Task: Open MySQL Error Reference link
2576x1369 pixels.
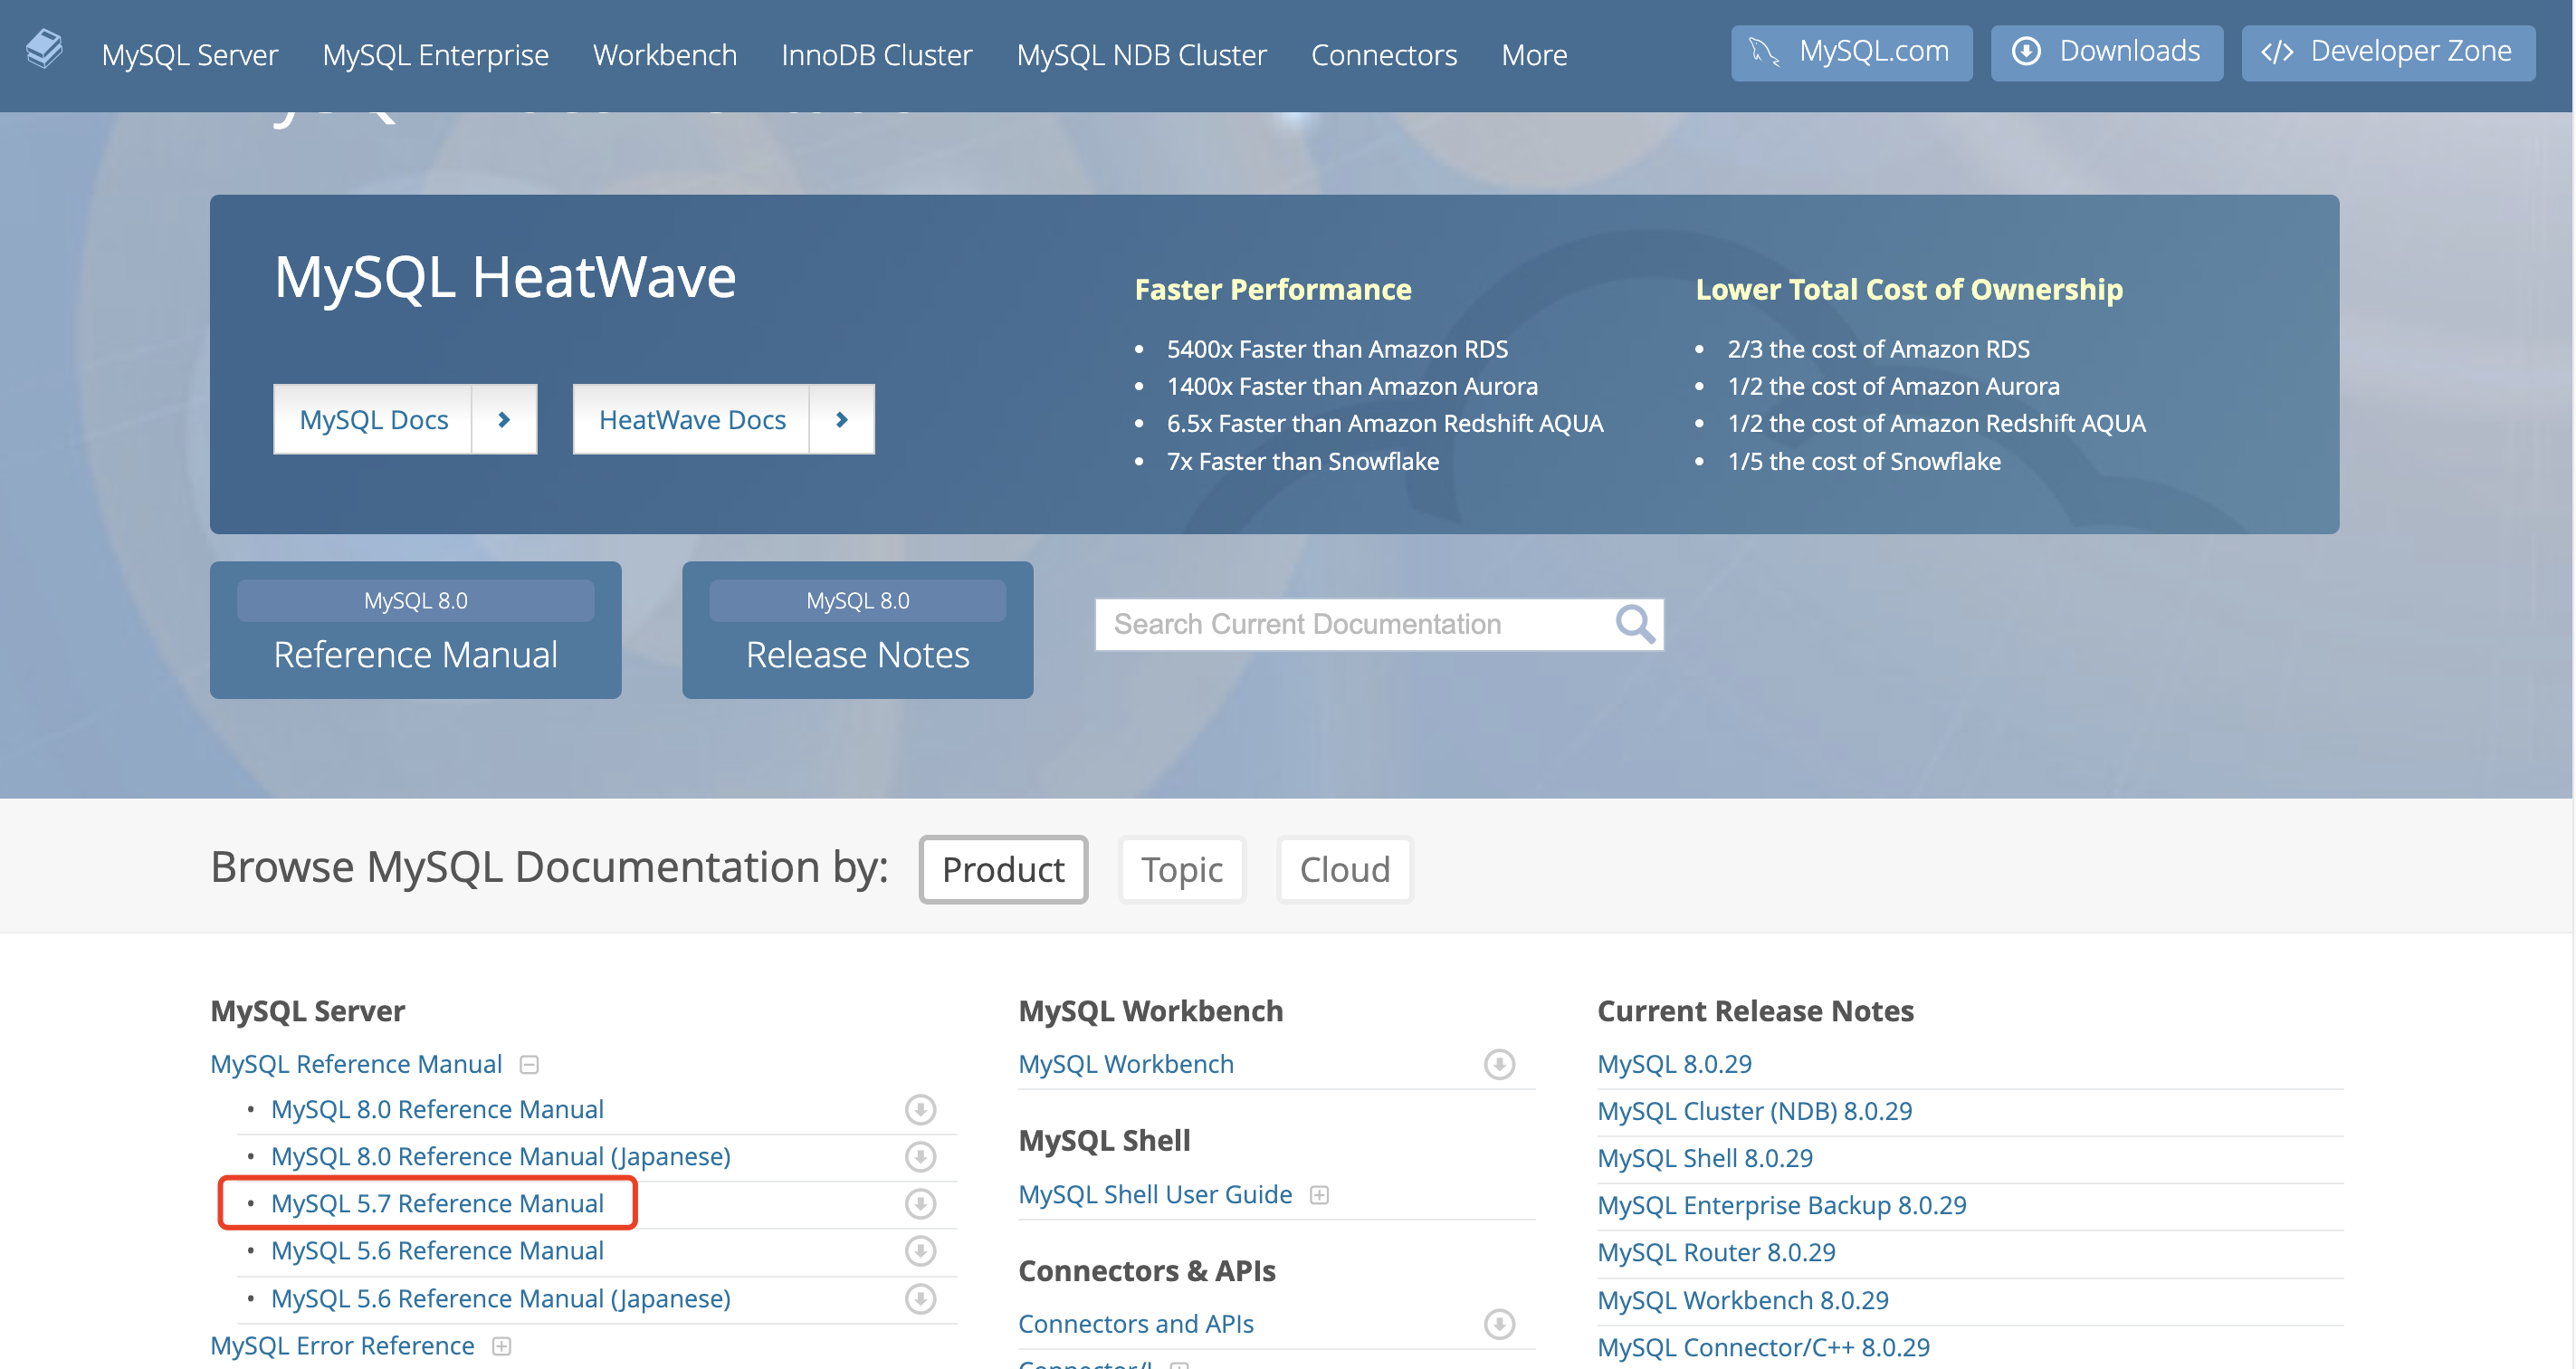Action: [x=342, y=1347]
